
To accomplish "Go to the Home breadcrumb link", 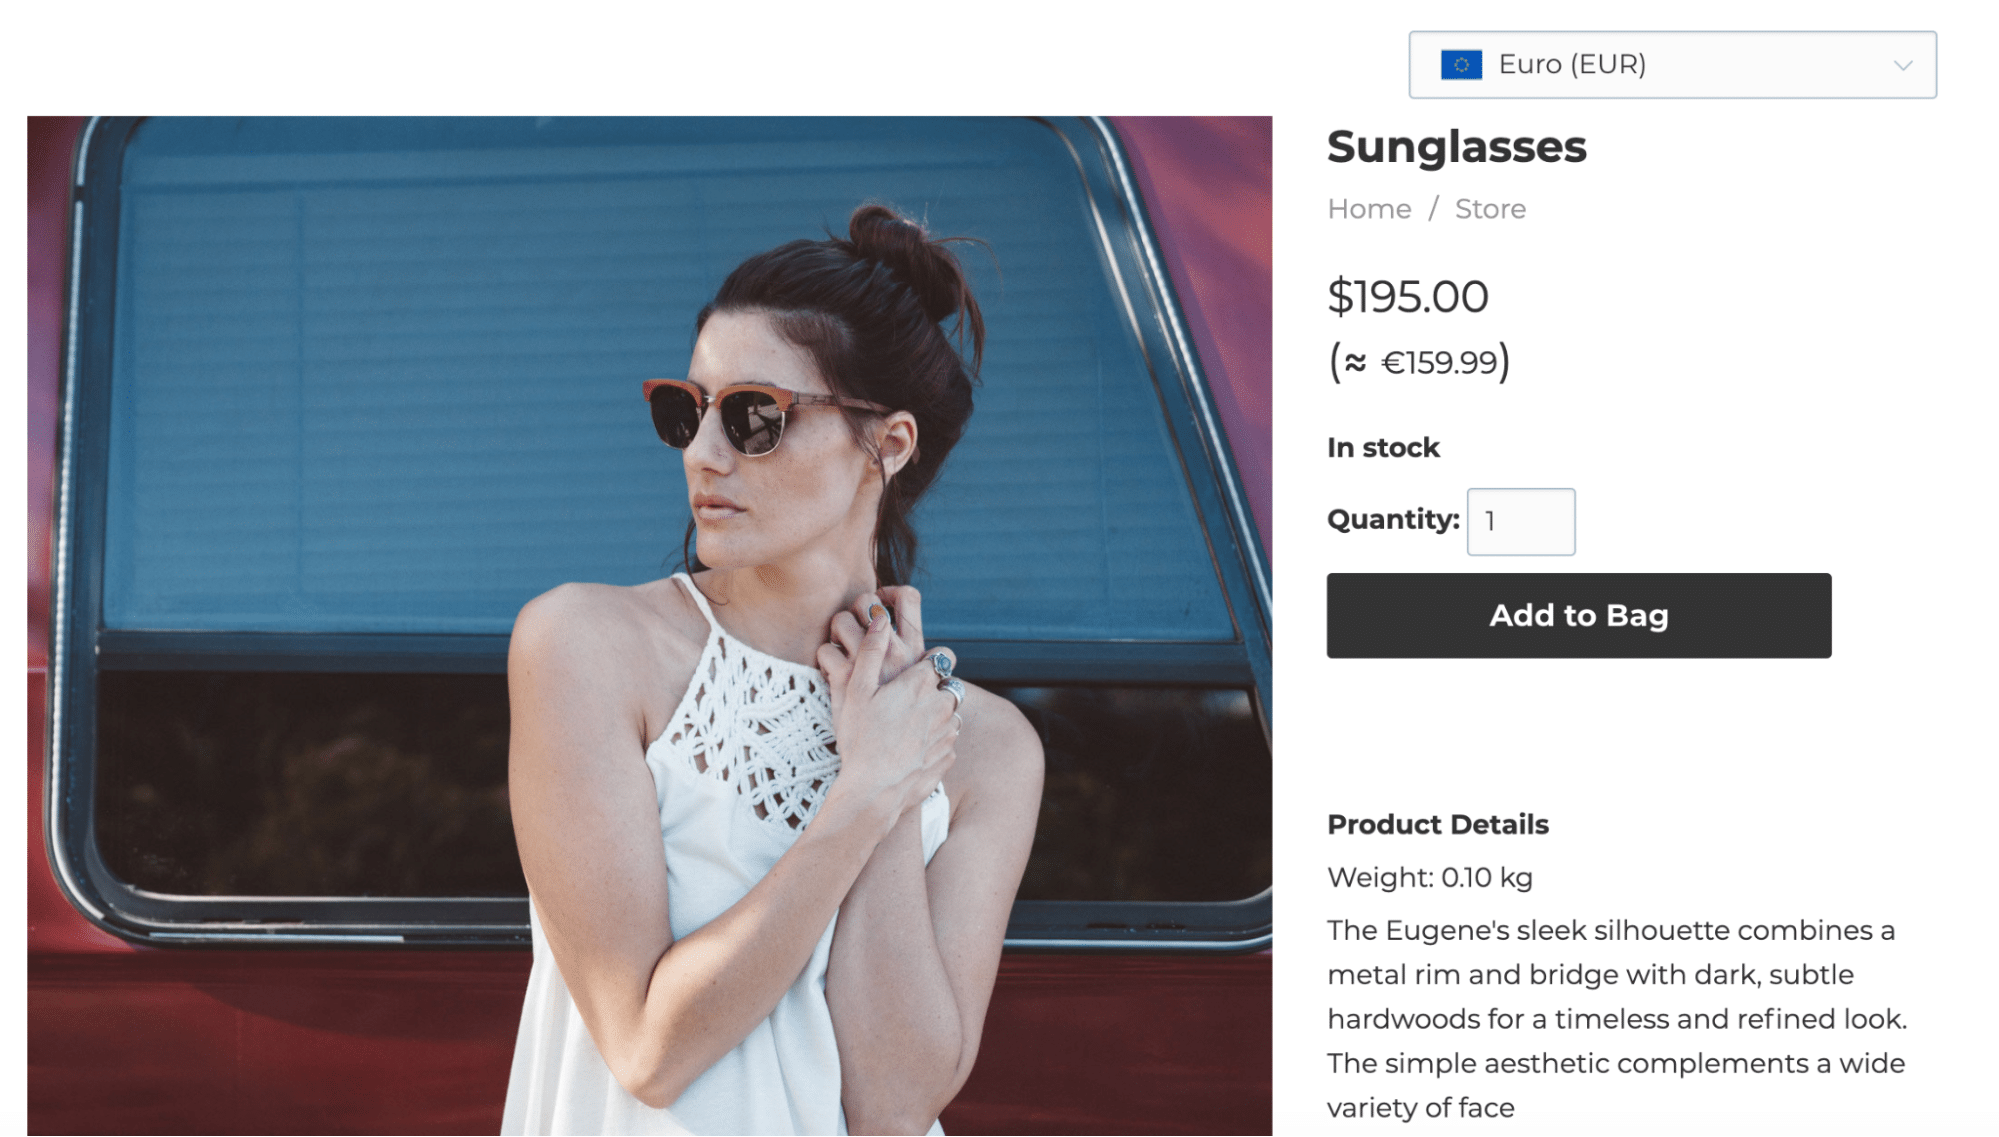I will (x=1369, y=209).
